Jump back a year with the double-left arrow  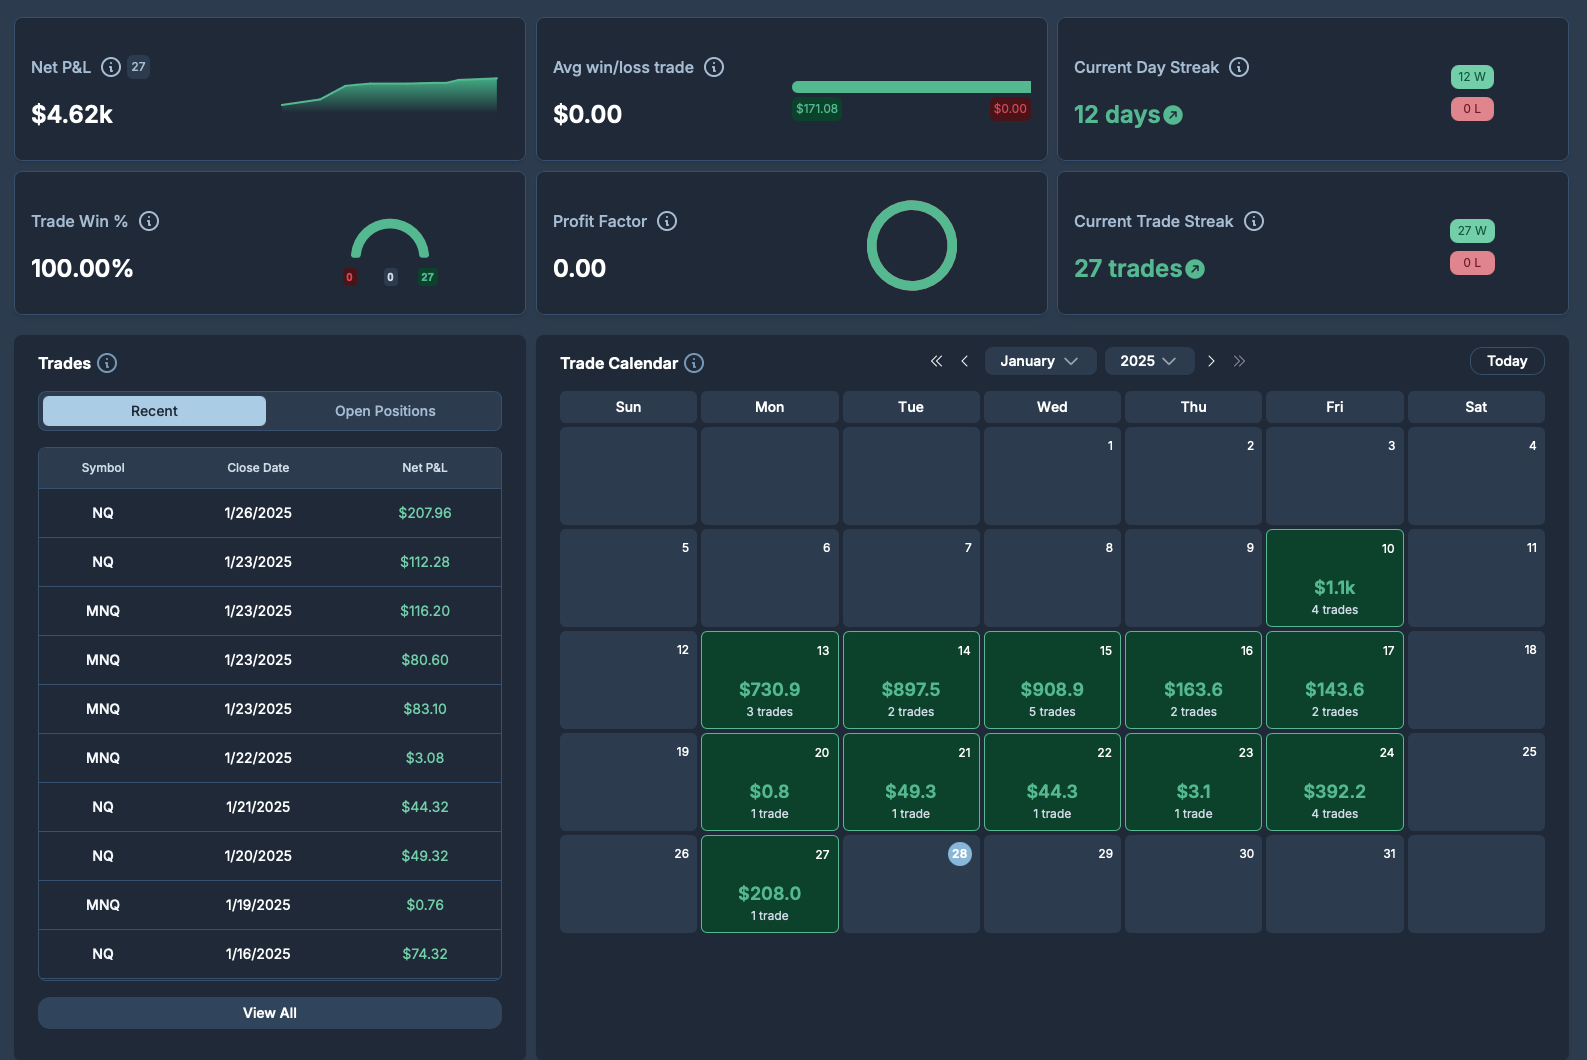936,361
